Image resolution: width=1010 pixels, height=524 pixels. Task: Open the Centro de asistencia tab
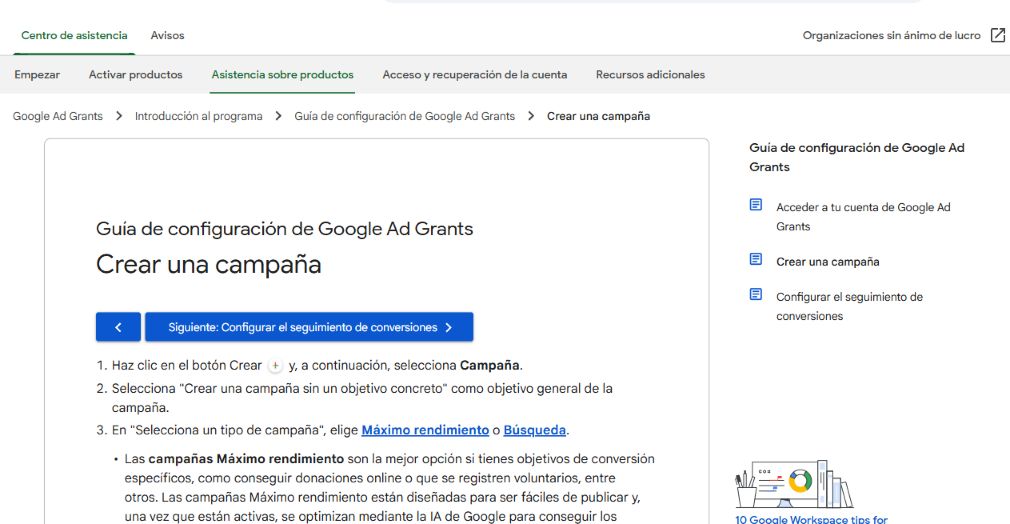(x=74, y=35)
